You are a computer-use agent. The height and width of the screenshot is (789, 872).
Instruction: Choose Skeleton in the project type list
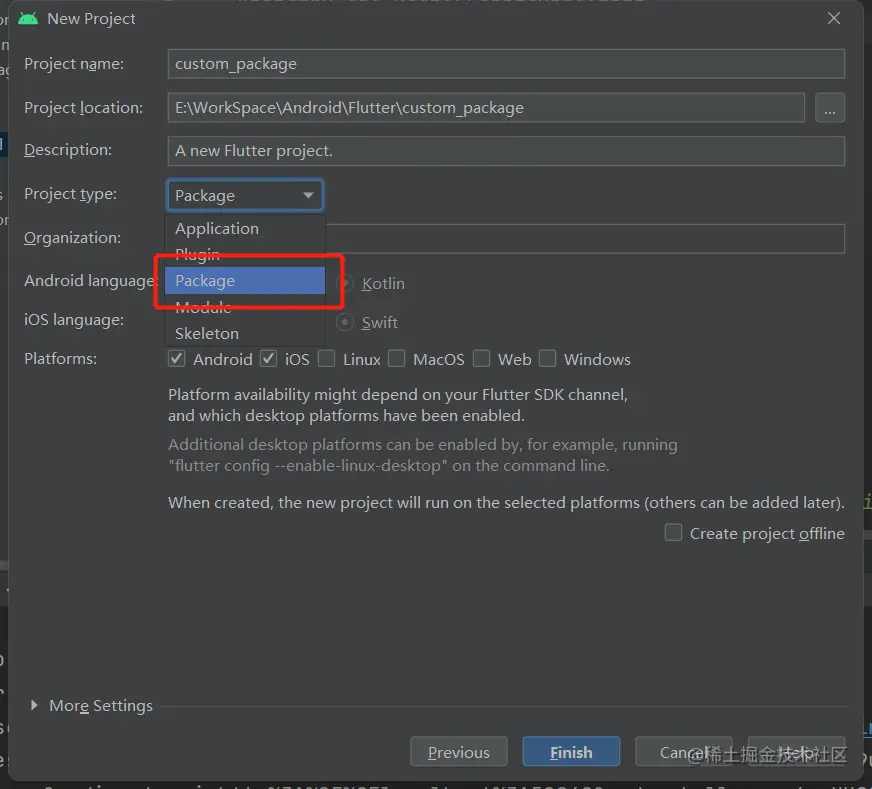click(245, 334)
